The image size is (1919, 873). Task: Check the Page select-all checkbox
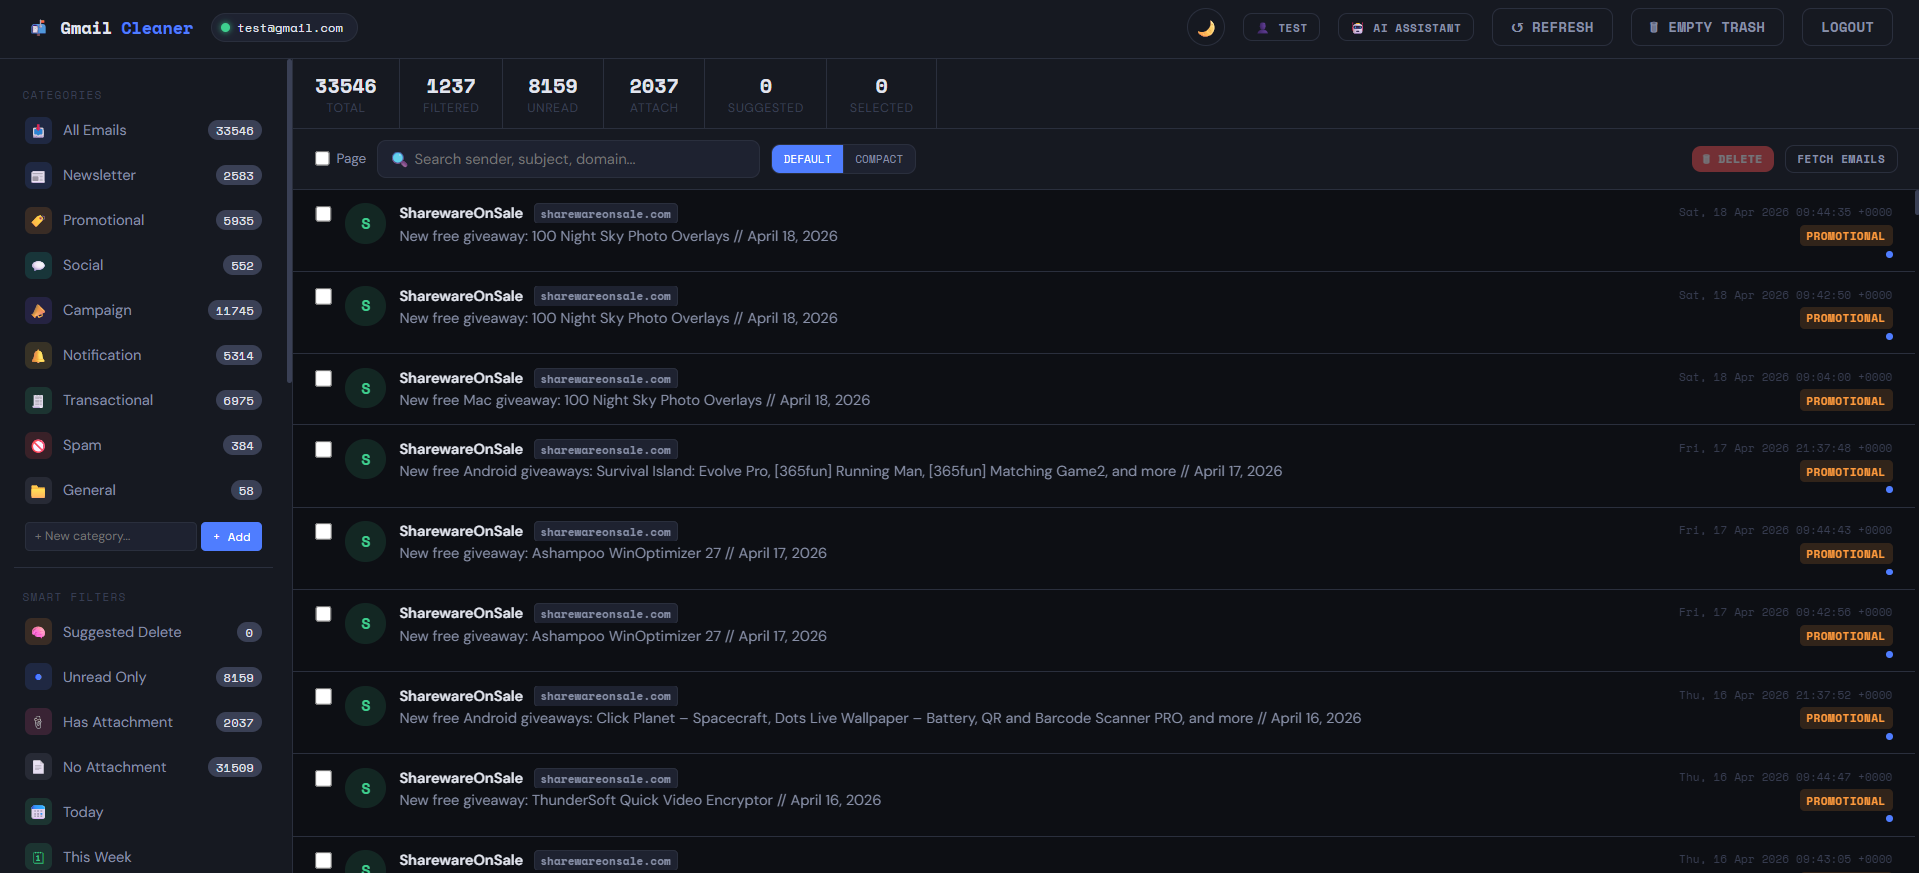pyautogui.click(x=322, y=158)
